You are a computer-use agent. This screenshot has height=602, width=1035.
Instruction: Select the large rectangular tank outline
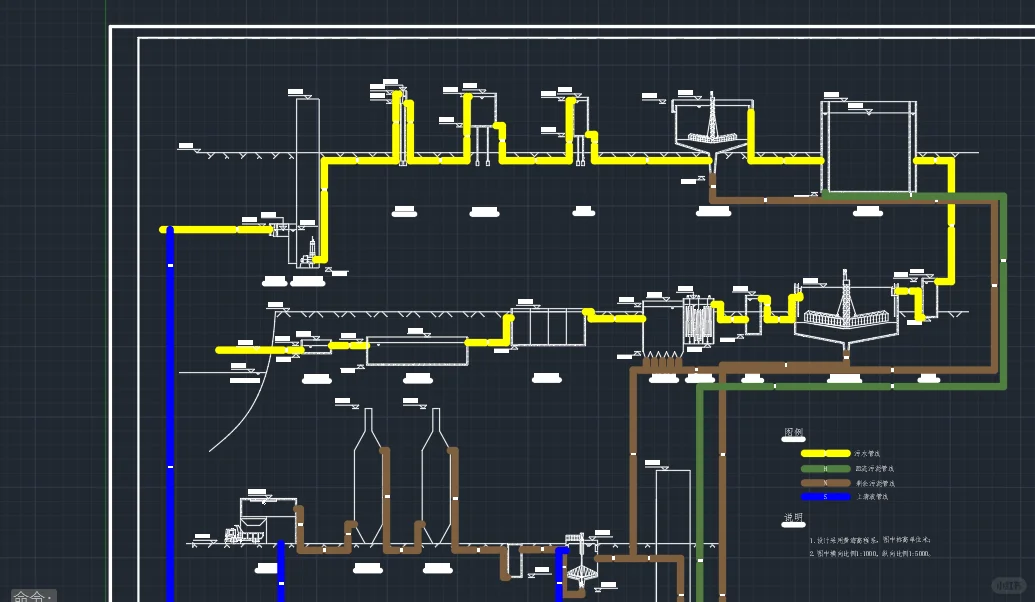[869, 147]
